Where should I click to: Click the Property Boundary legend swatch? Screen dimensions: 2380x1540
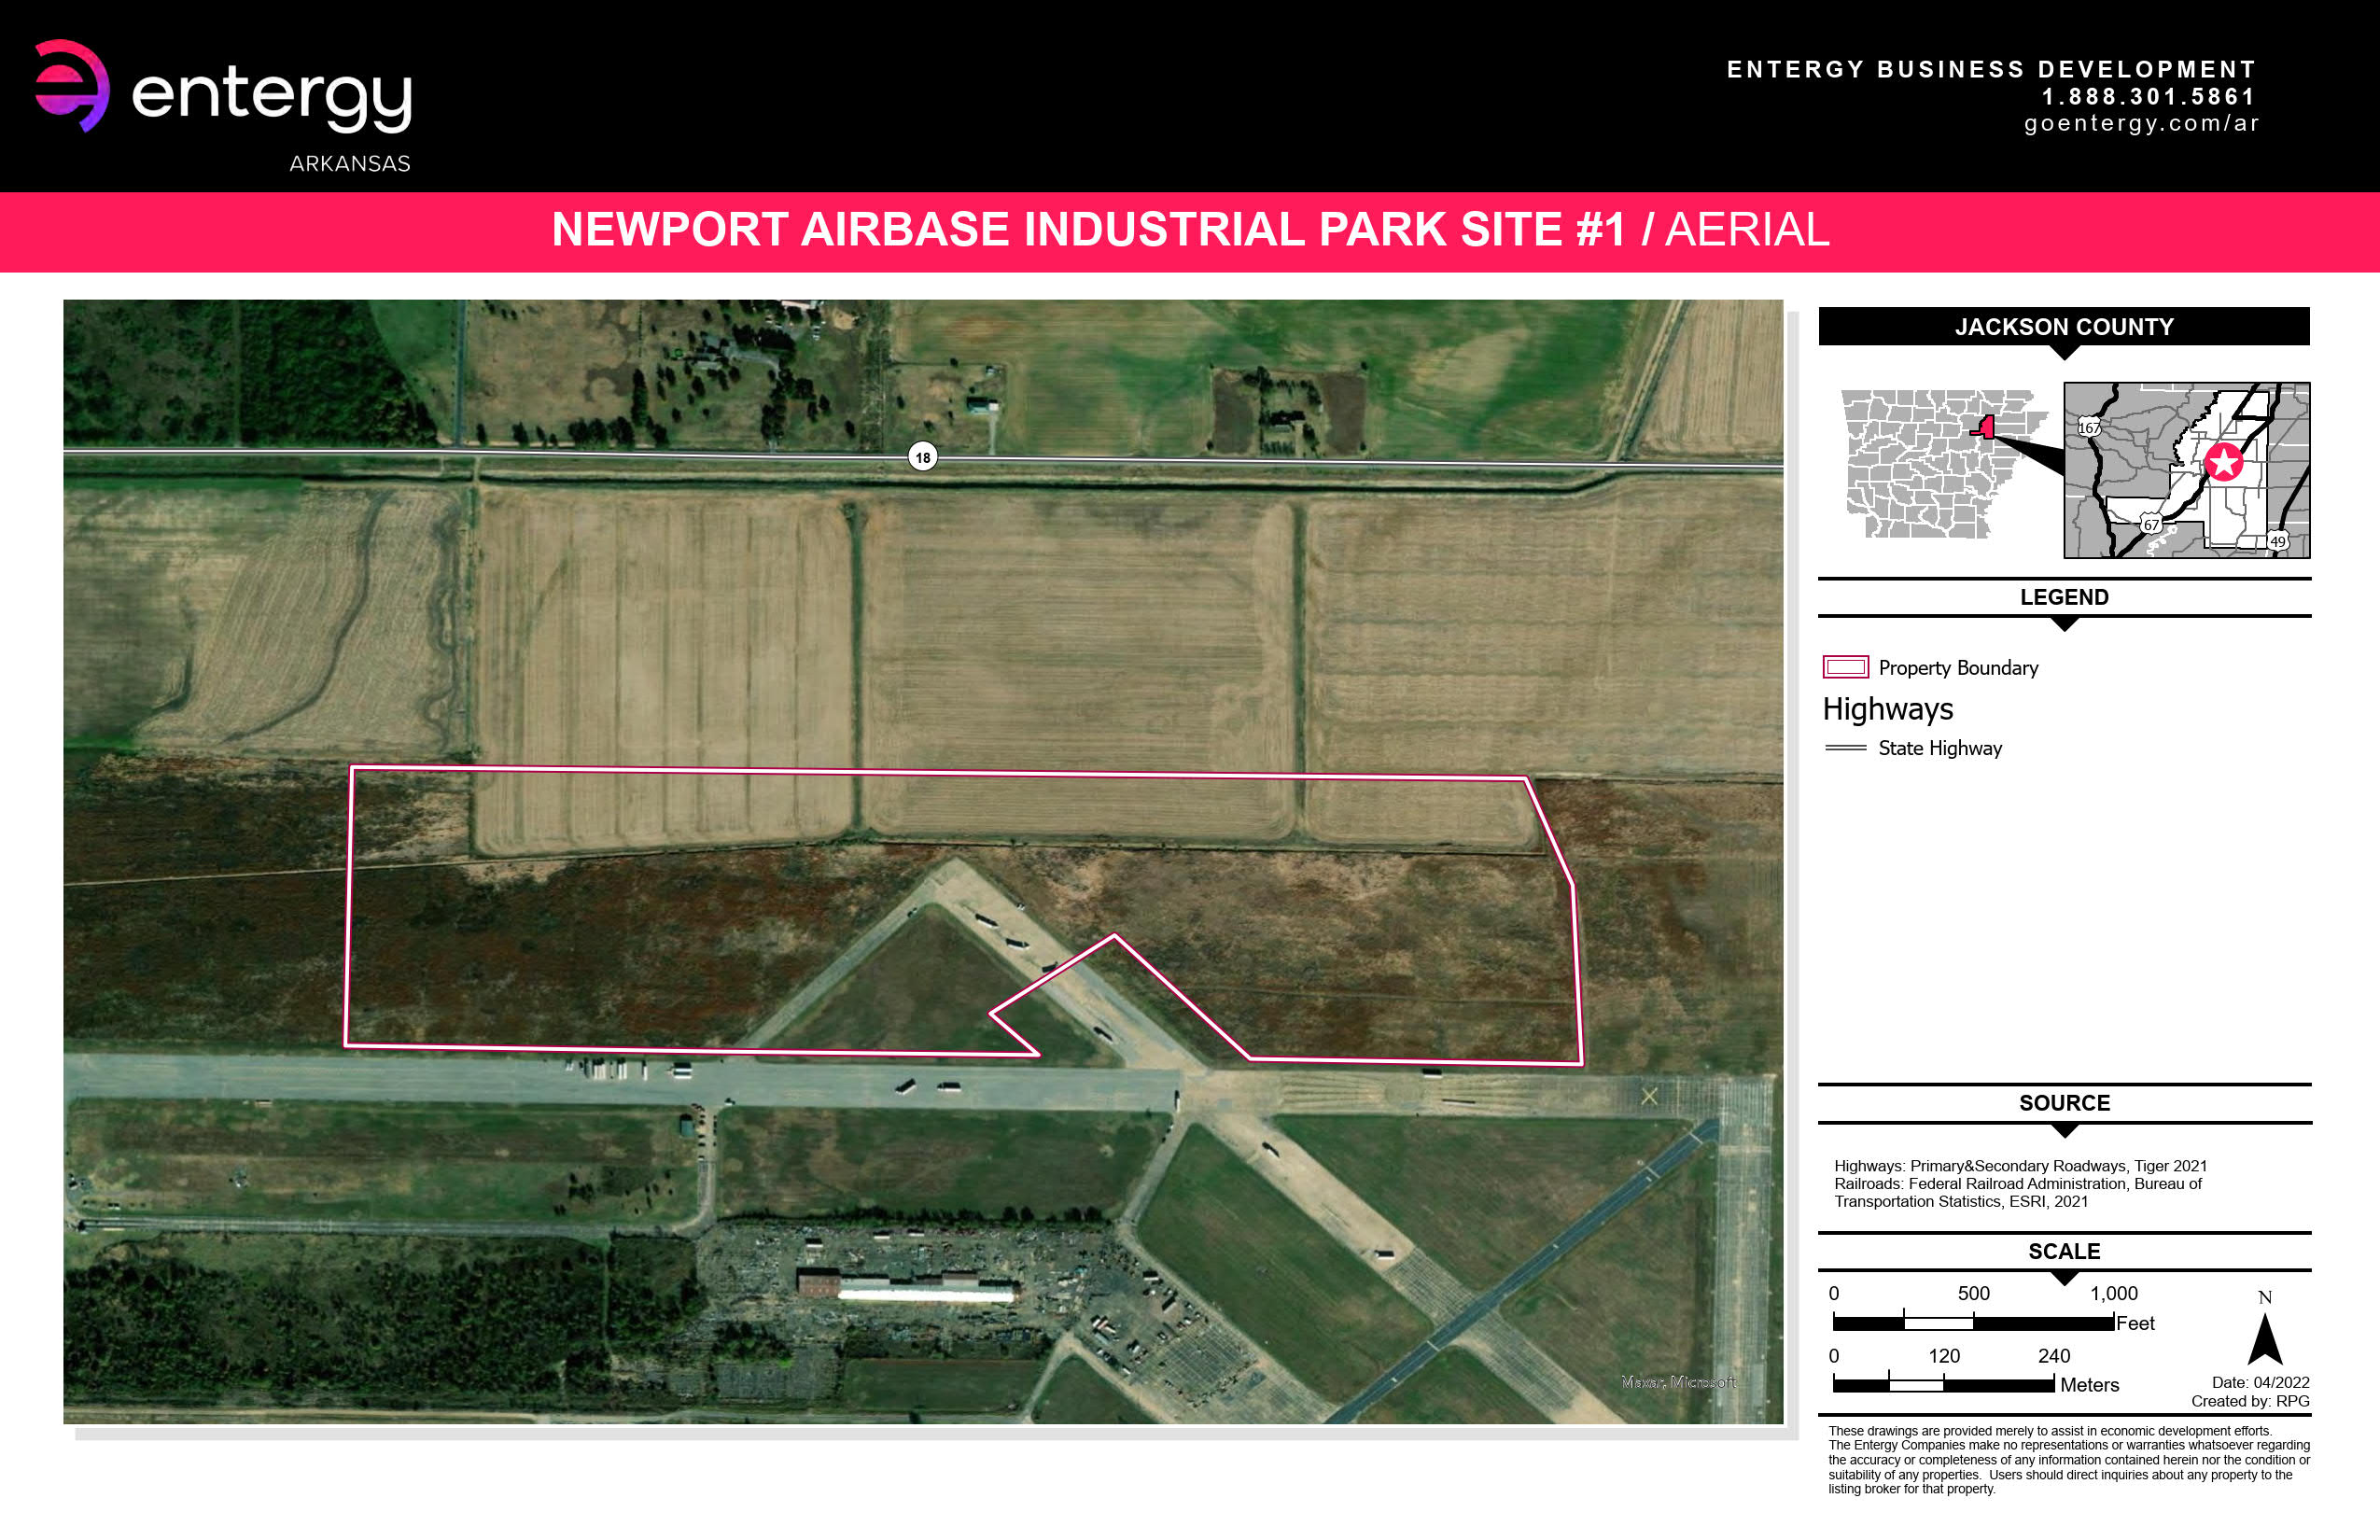point(1845,667)
